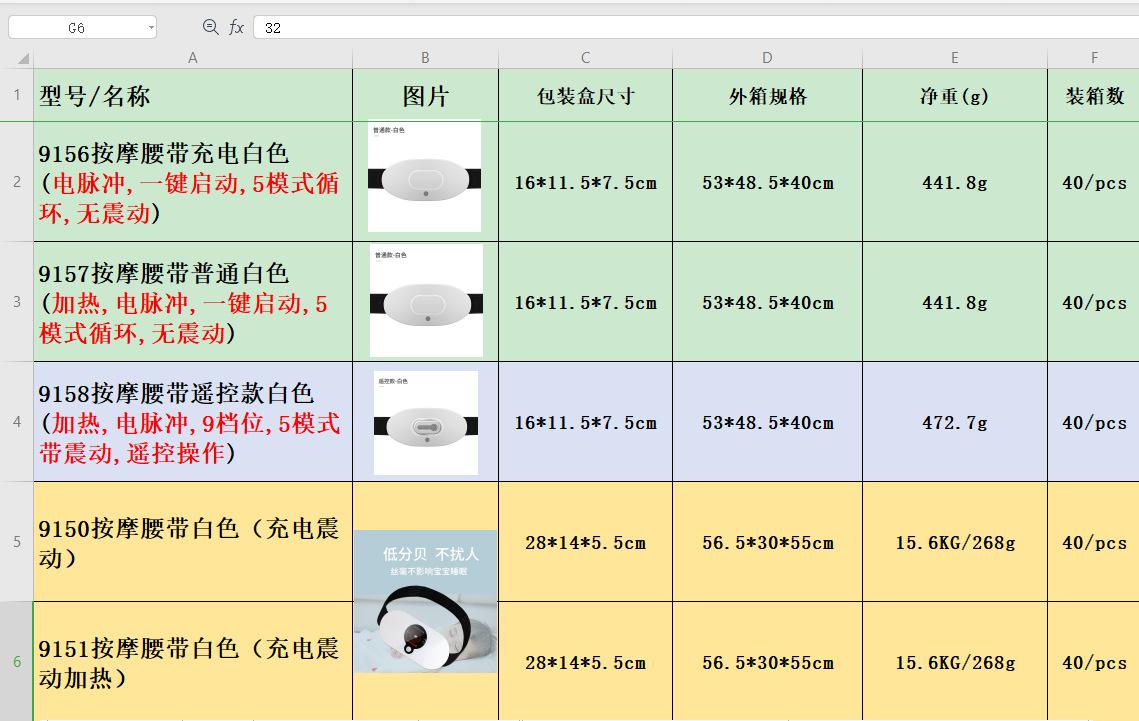Select 40/pcs in the 9158 row

(1093, 421)
